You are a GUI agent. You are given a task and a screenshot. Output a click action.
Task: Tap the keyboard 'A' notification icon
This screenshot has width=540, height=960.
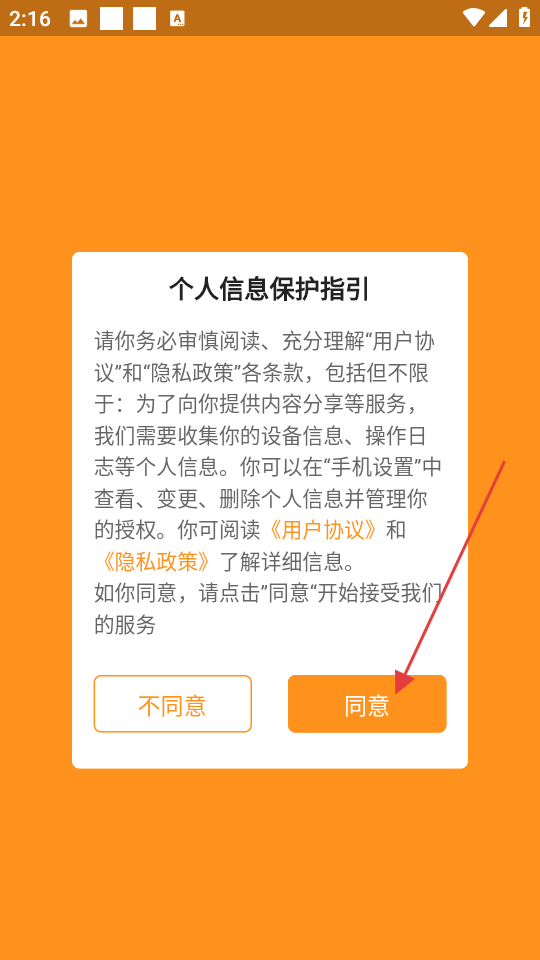(x=178, y=19)
